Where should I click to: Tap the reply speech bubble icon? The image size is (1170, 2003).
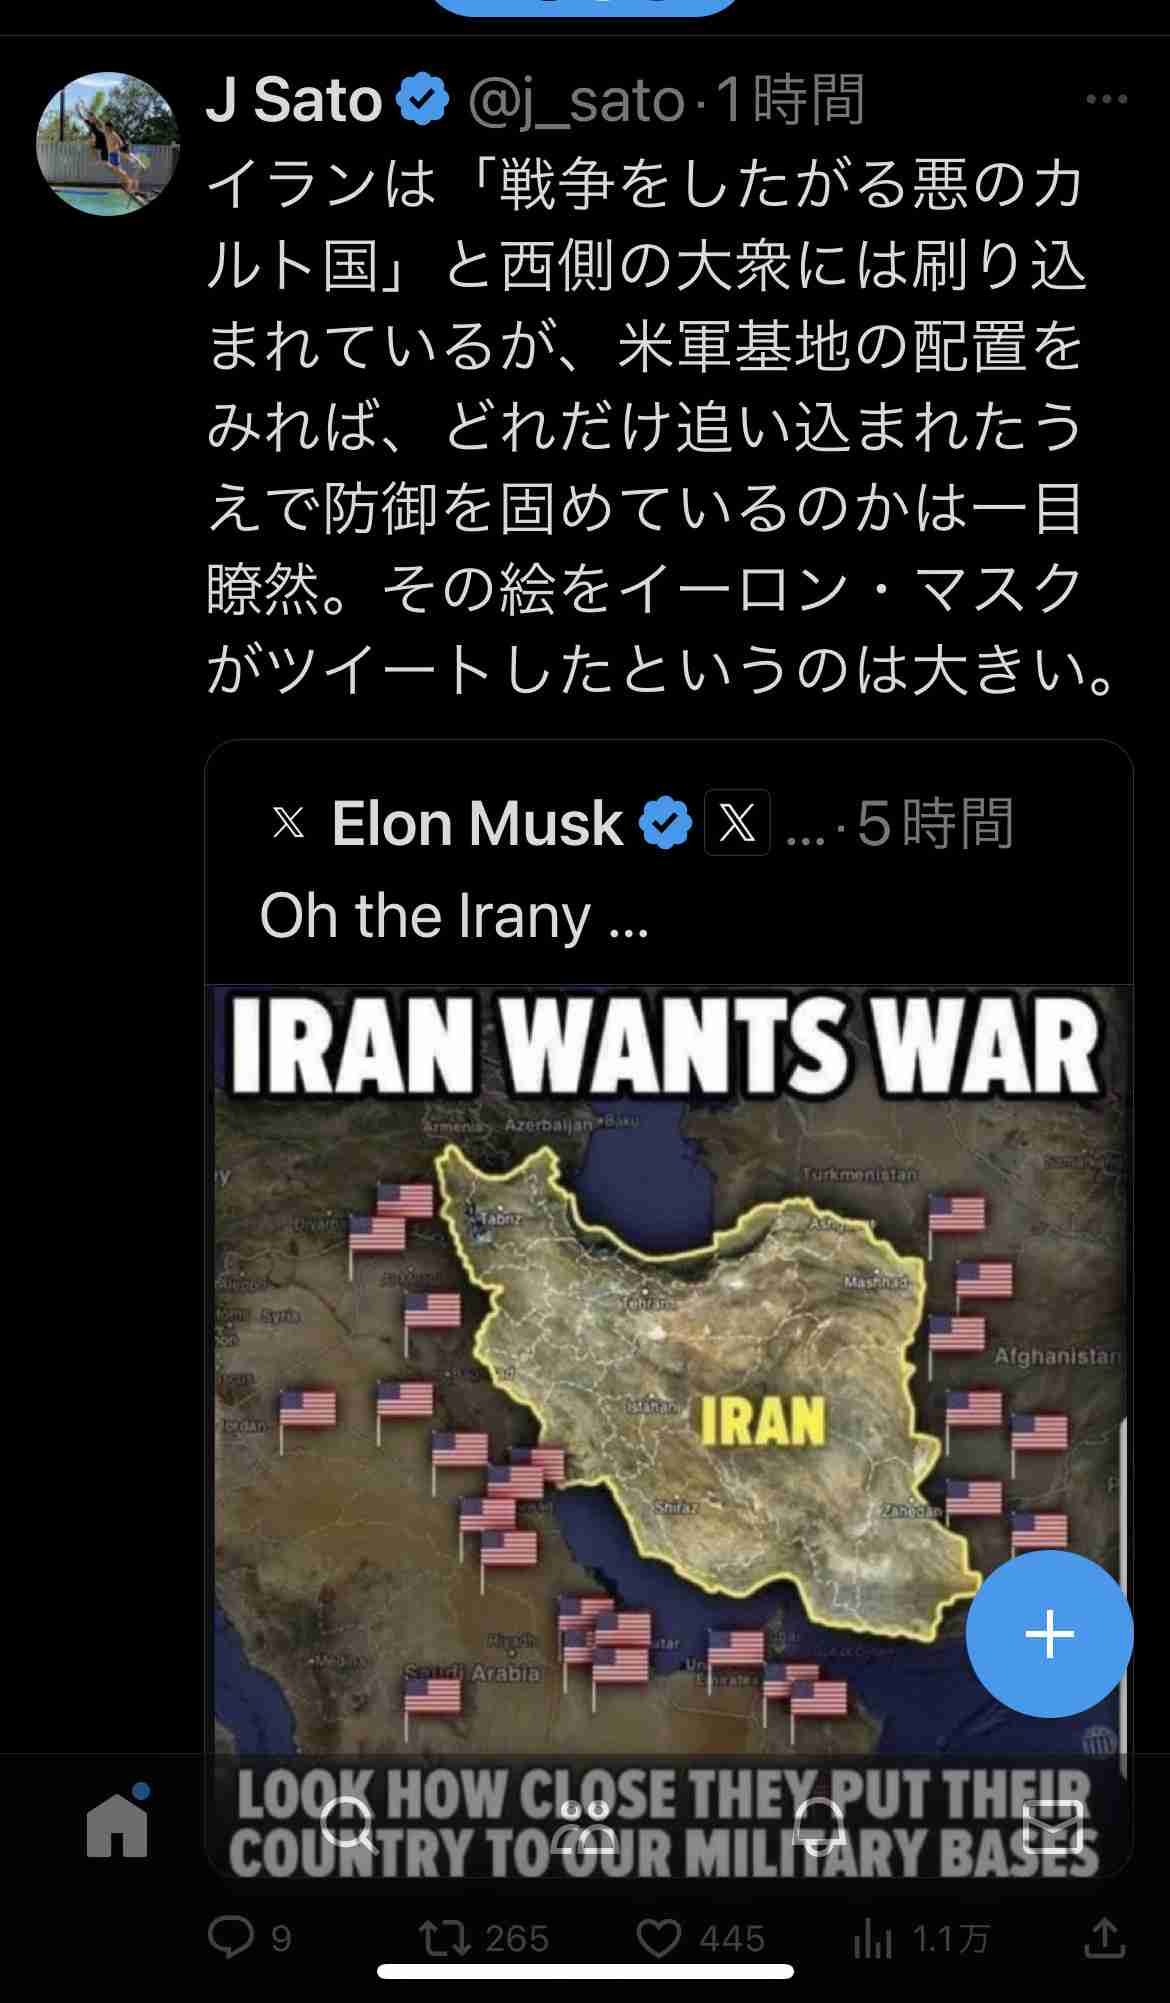[231, 1938]
